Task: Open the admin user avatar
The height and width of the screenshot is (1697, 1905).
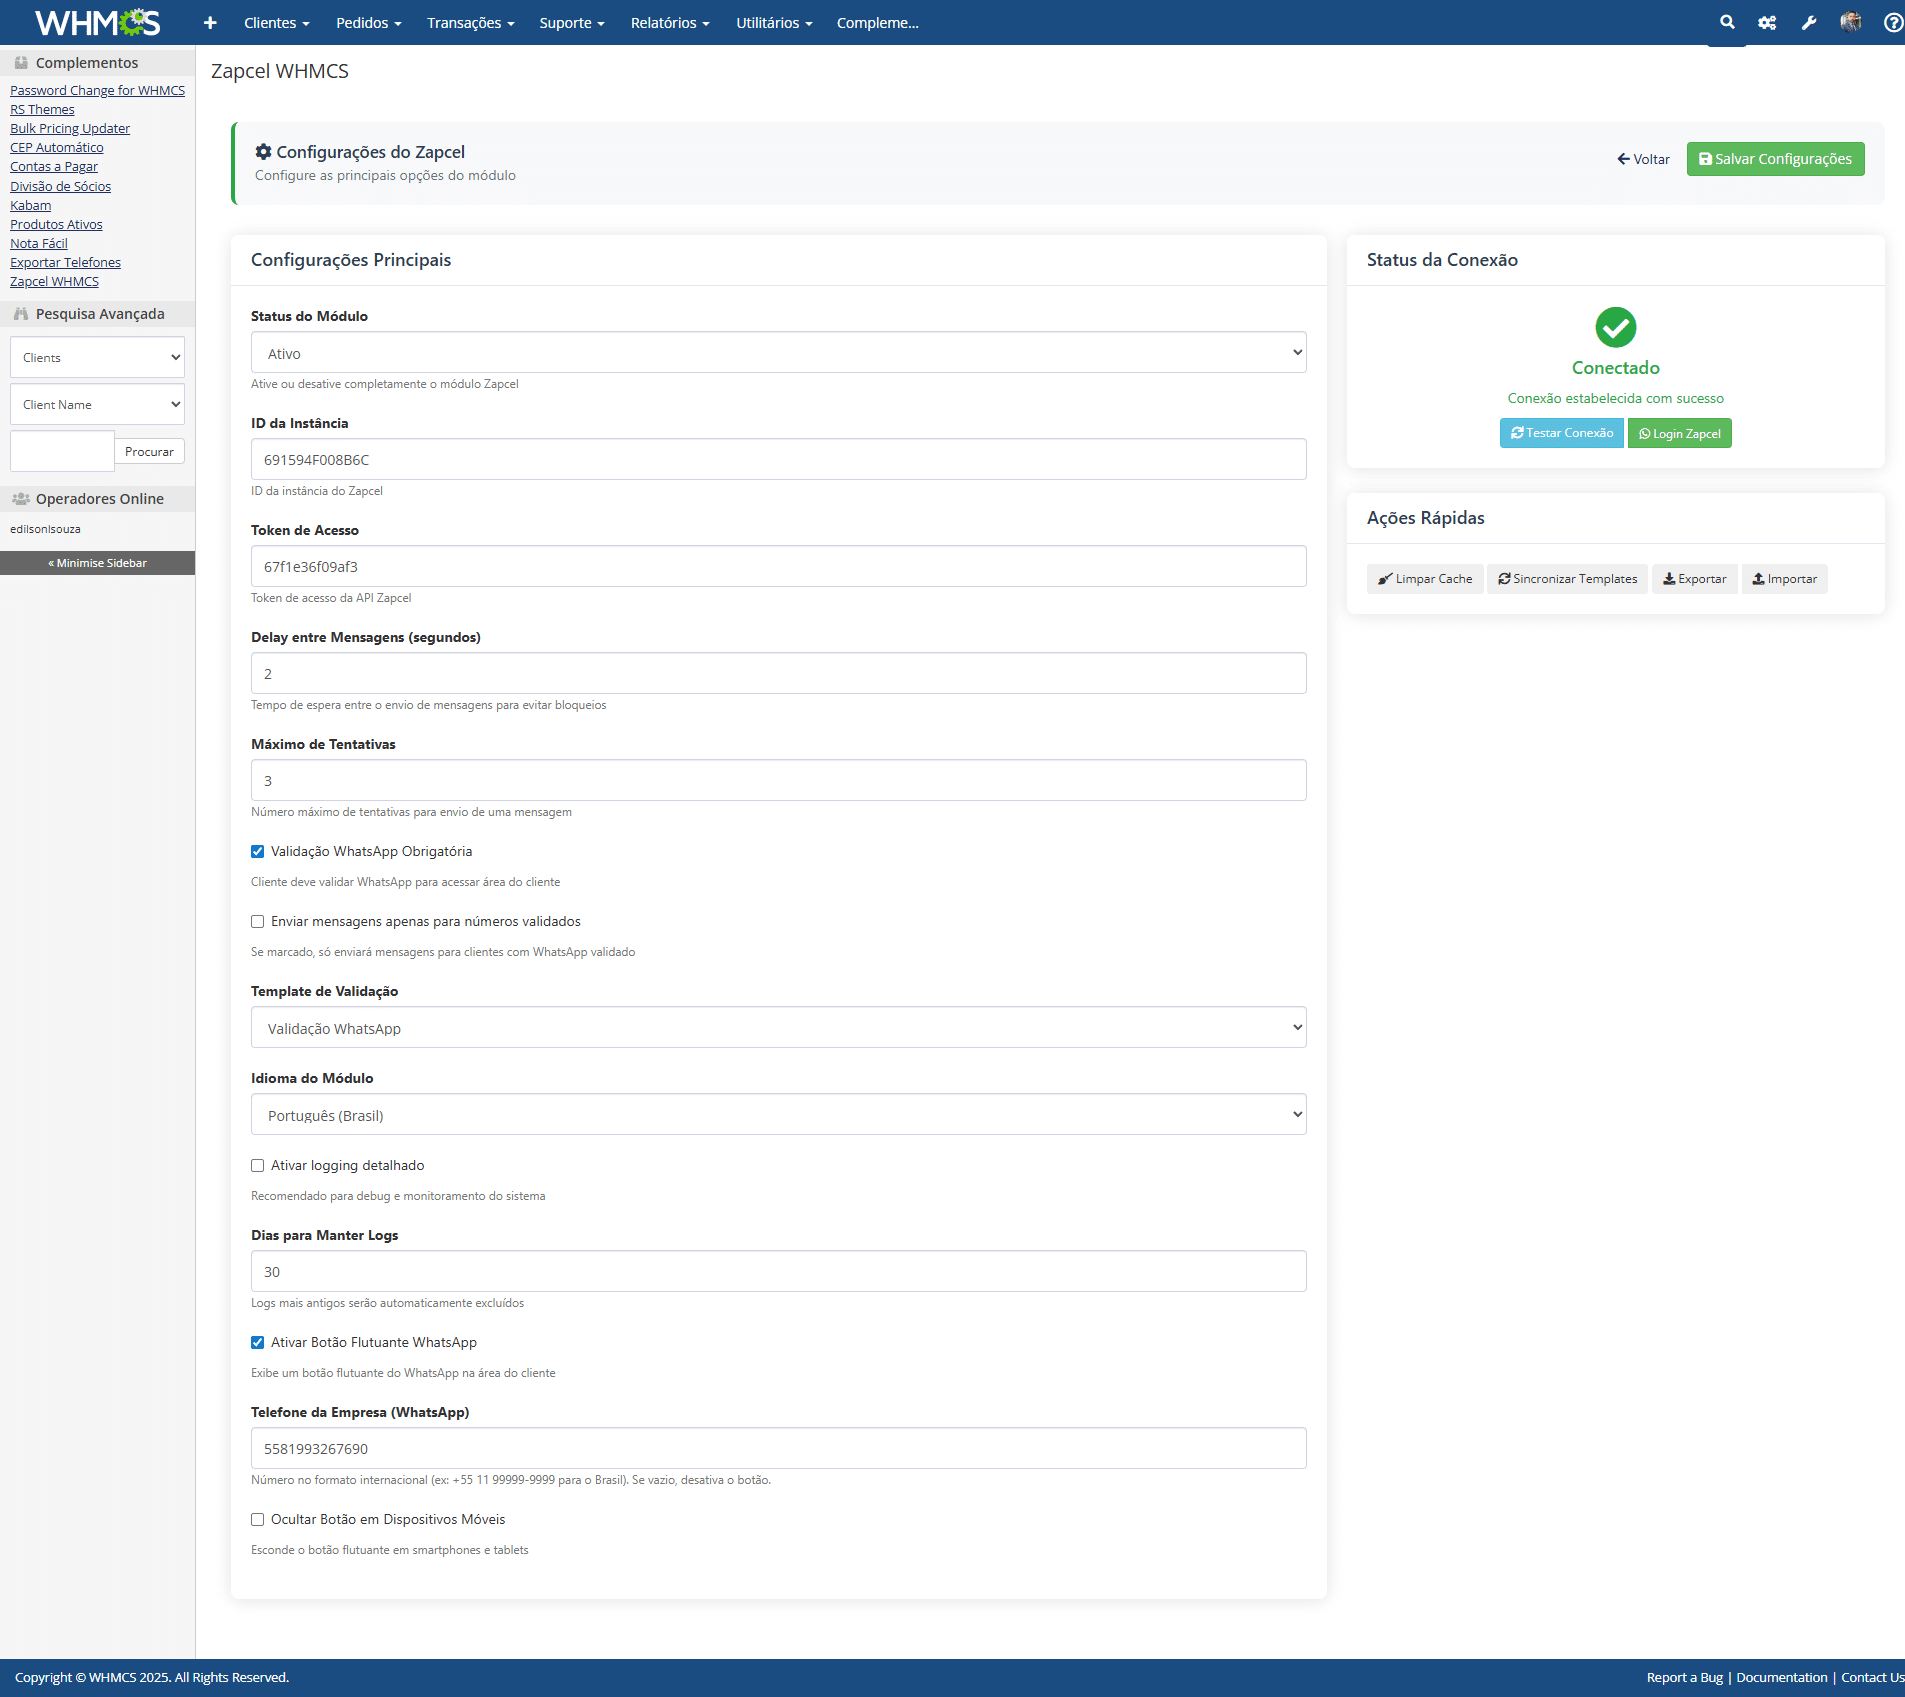Action: point(1851,22)
